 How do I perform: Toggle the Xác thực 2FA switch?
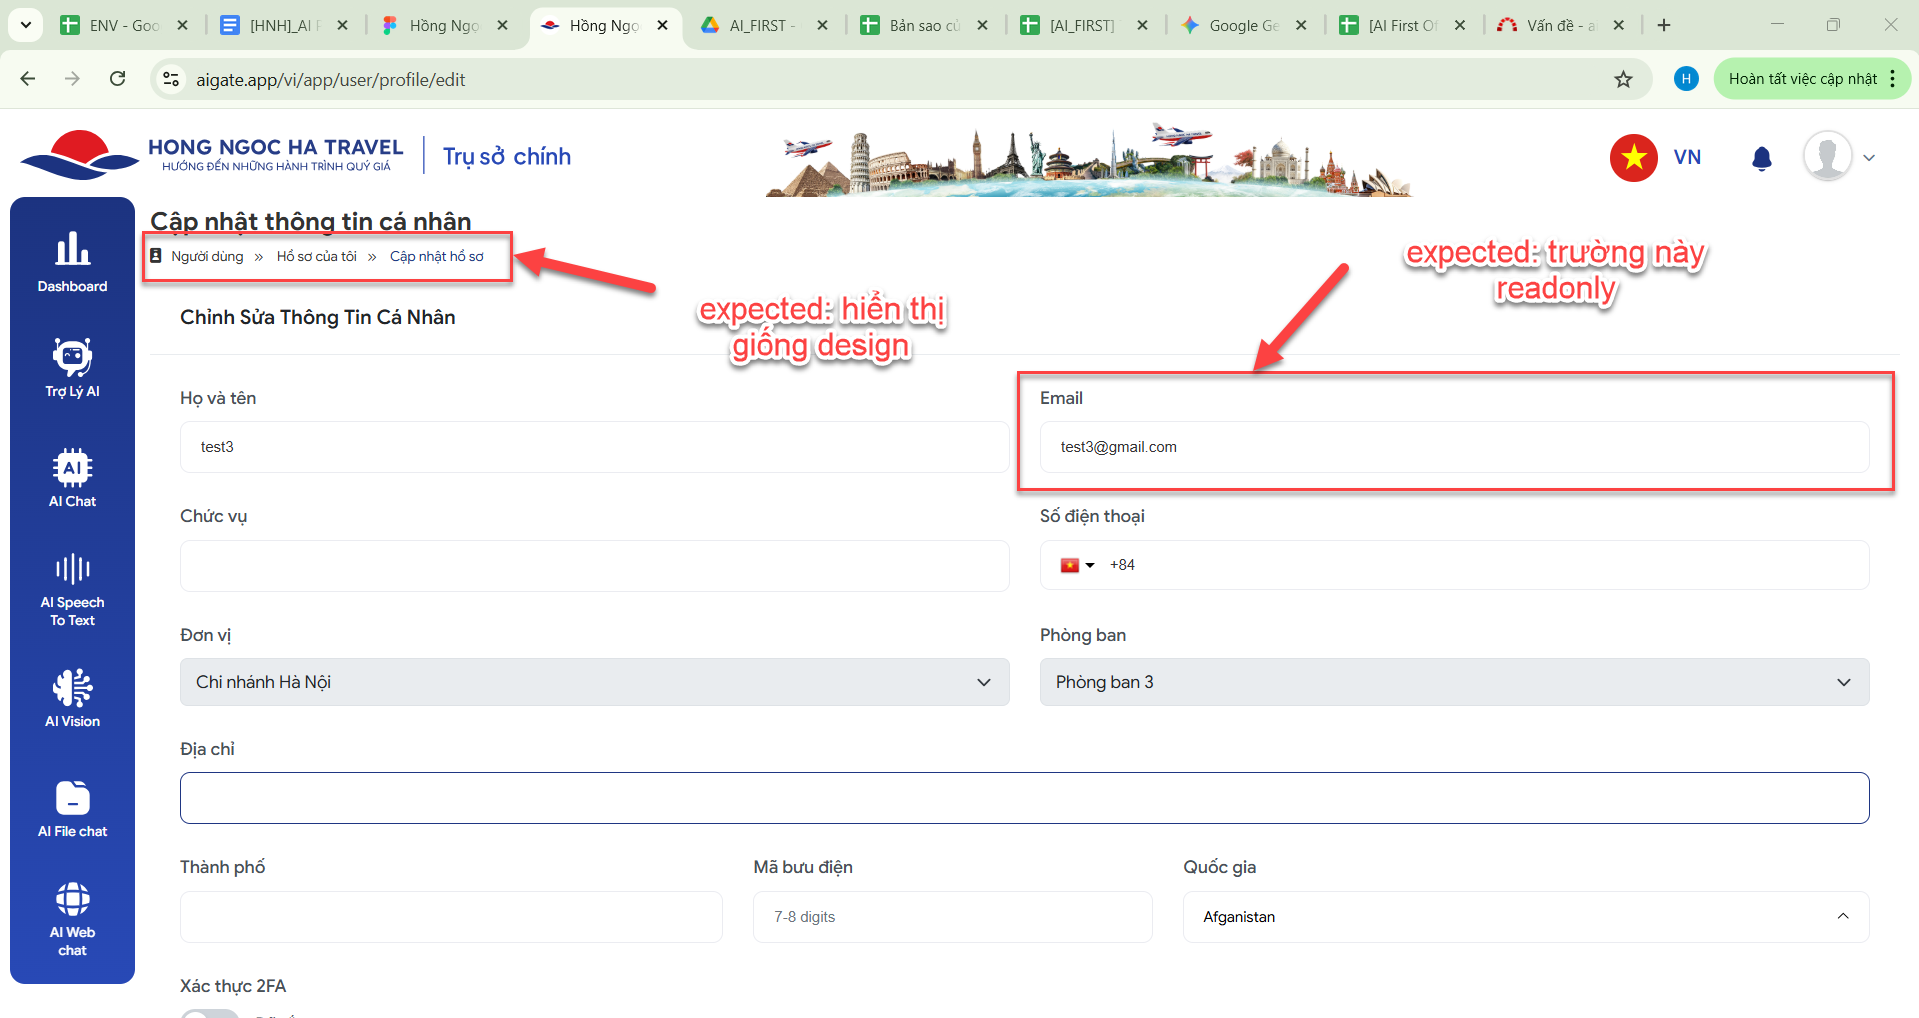(x=211, y=1013)
